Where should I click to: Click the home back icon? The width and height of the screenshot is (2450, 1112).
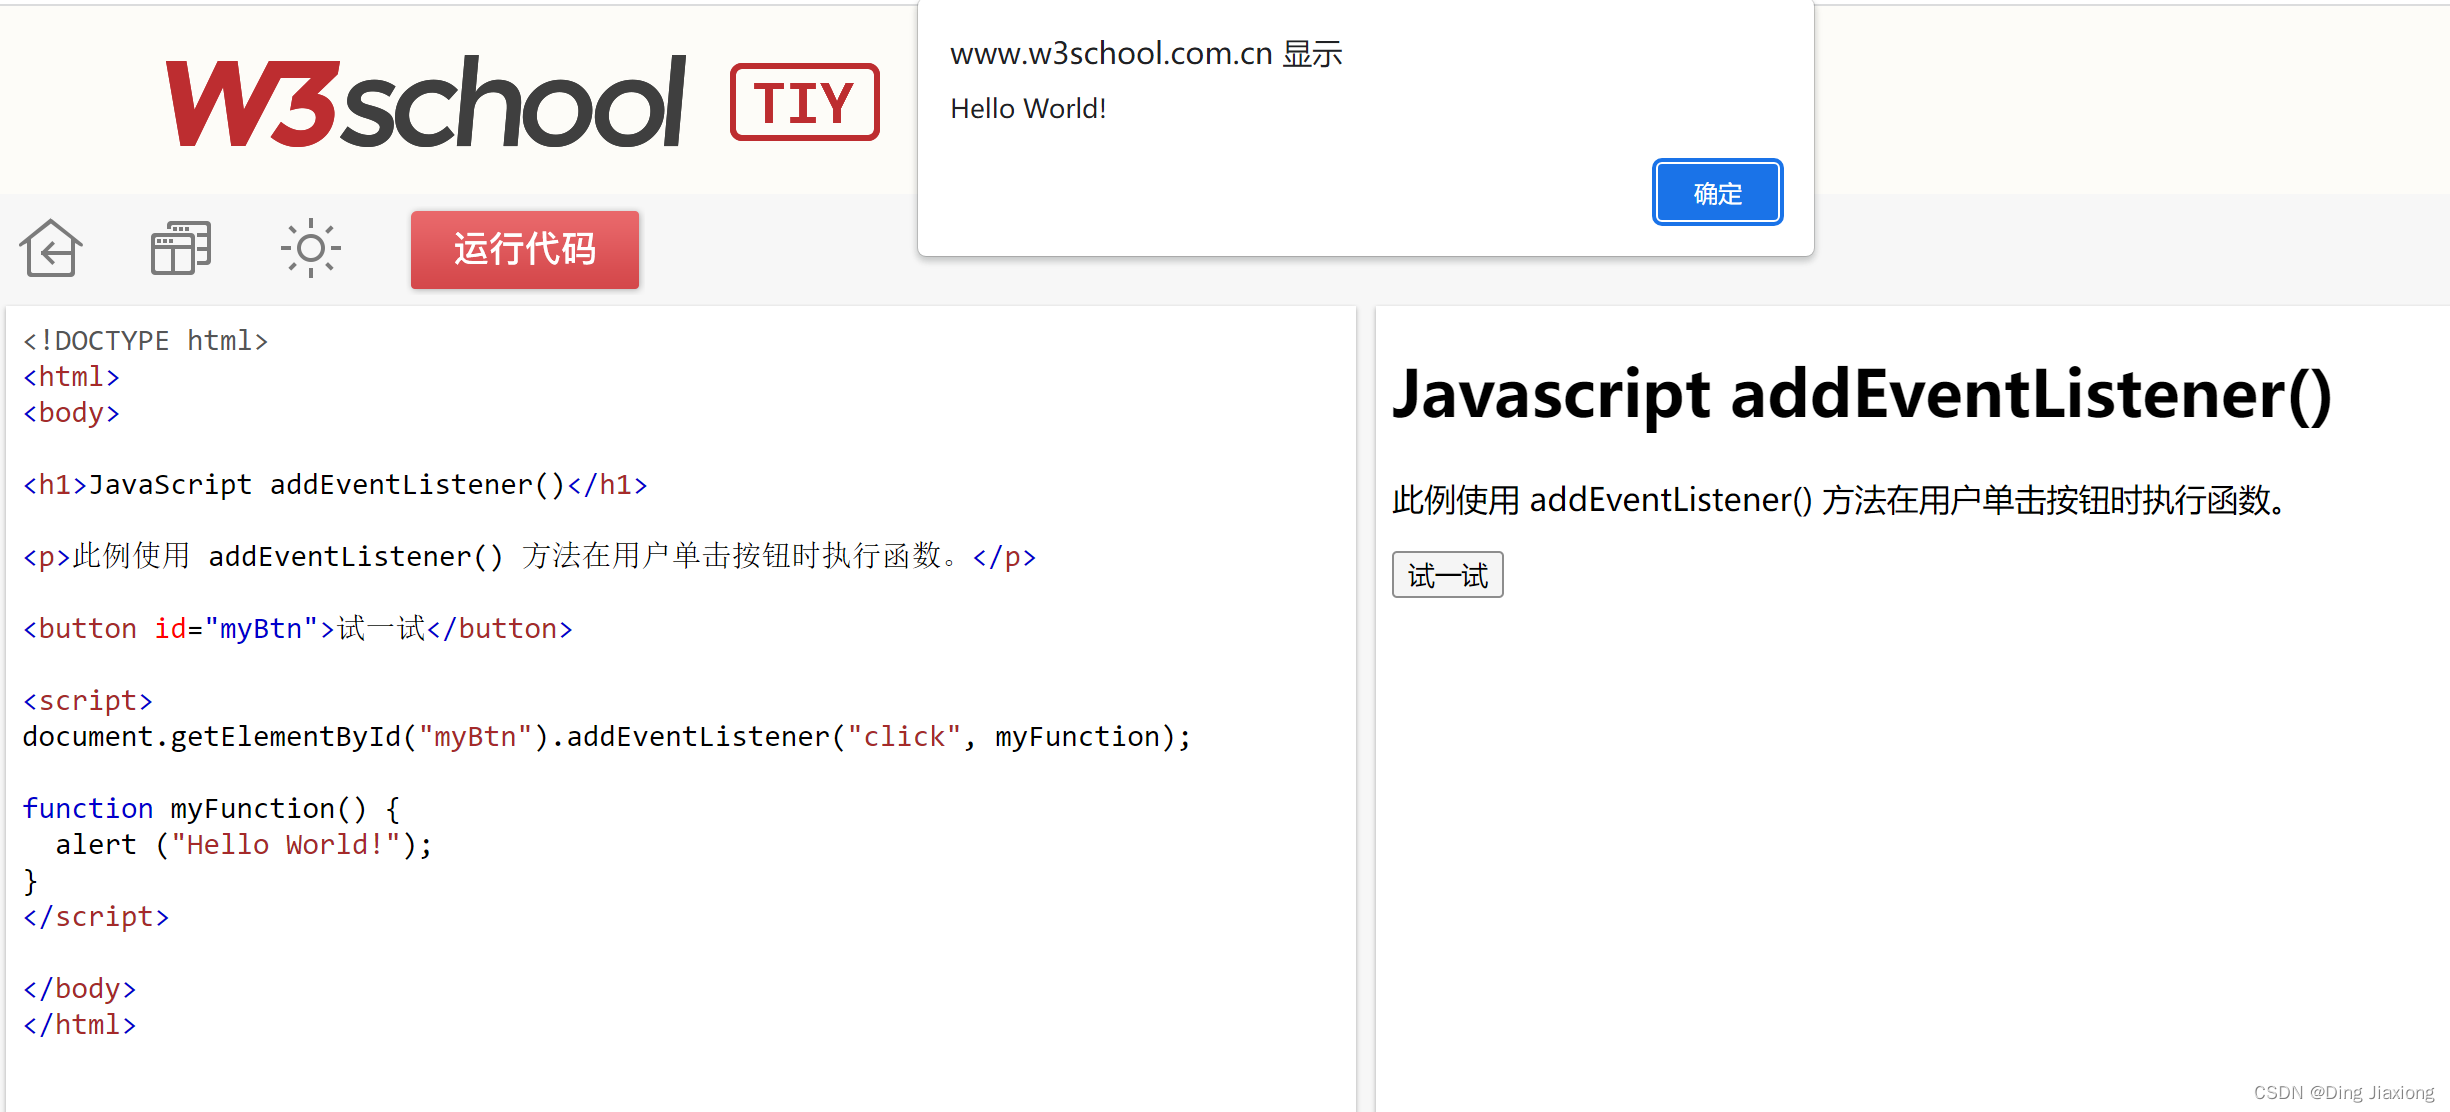tap(51, 248)
